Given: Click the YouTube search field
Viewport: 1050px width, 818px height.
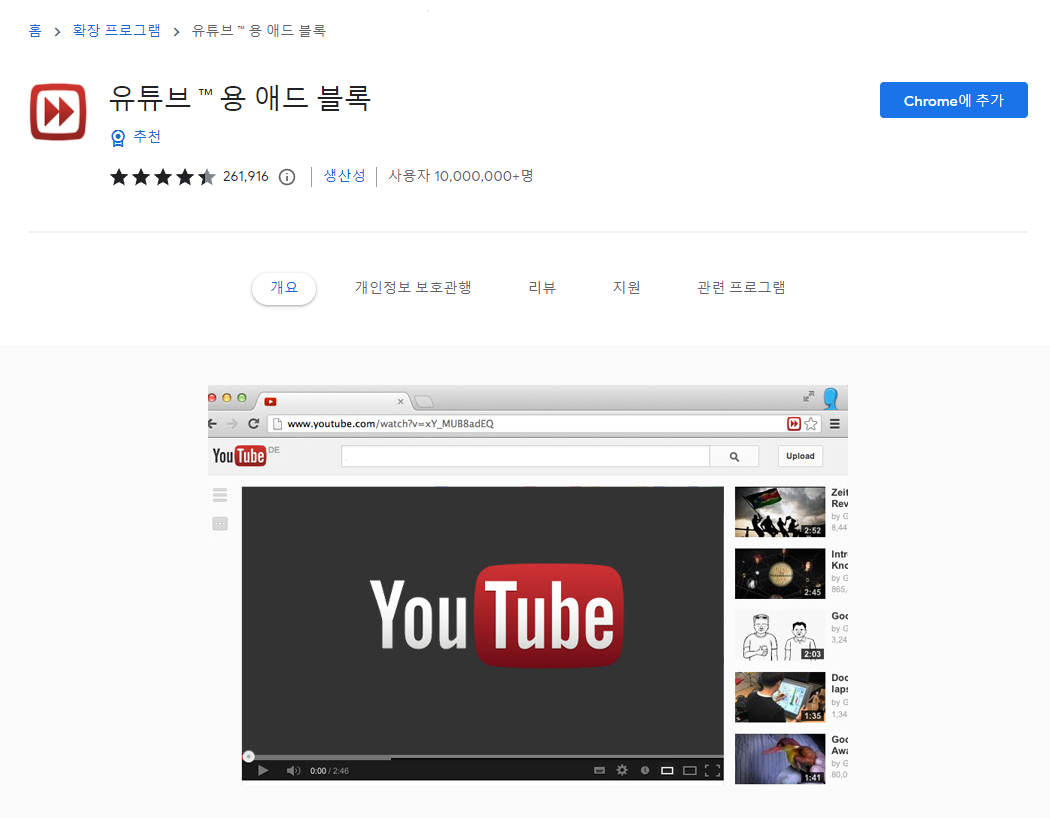Looking at the screenshot, I should pos(525,456).
